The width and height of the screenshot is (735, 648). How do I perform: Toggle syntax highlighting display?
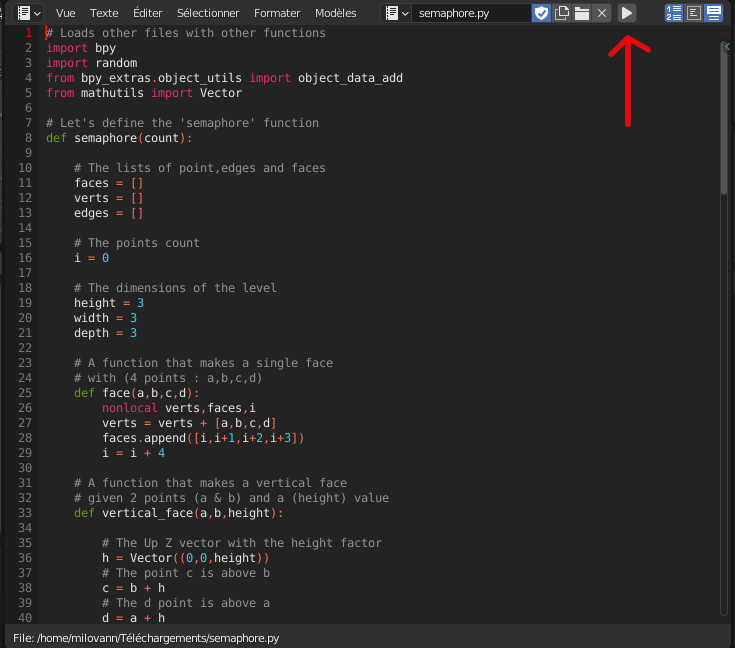point(713,13)
